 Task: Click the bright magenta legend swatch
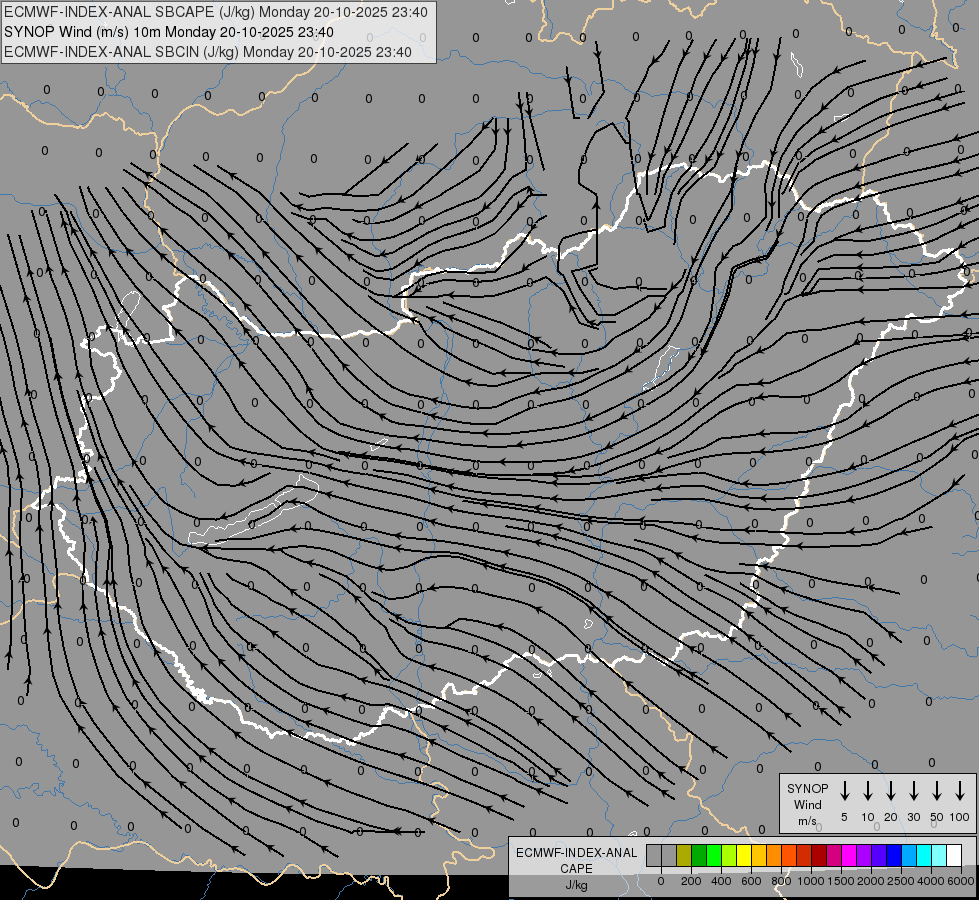(x=849, y=855)
